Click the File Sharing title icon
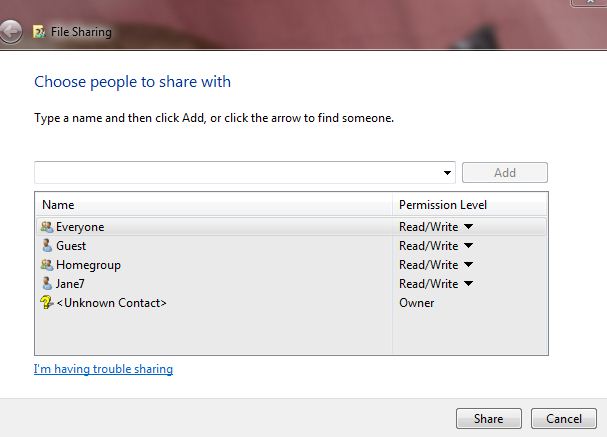607x437 pixels. click(x=39, y=32)
